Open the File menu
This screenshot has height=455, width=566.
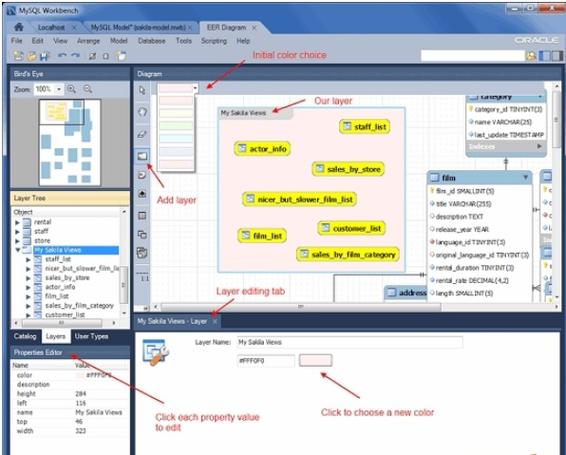(17, 41)
